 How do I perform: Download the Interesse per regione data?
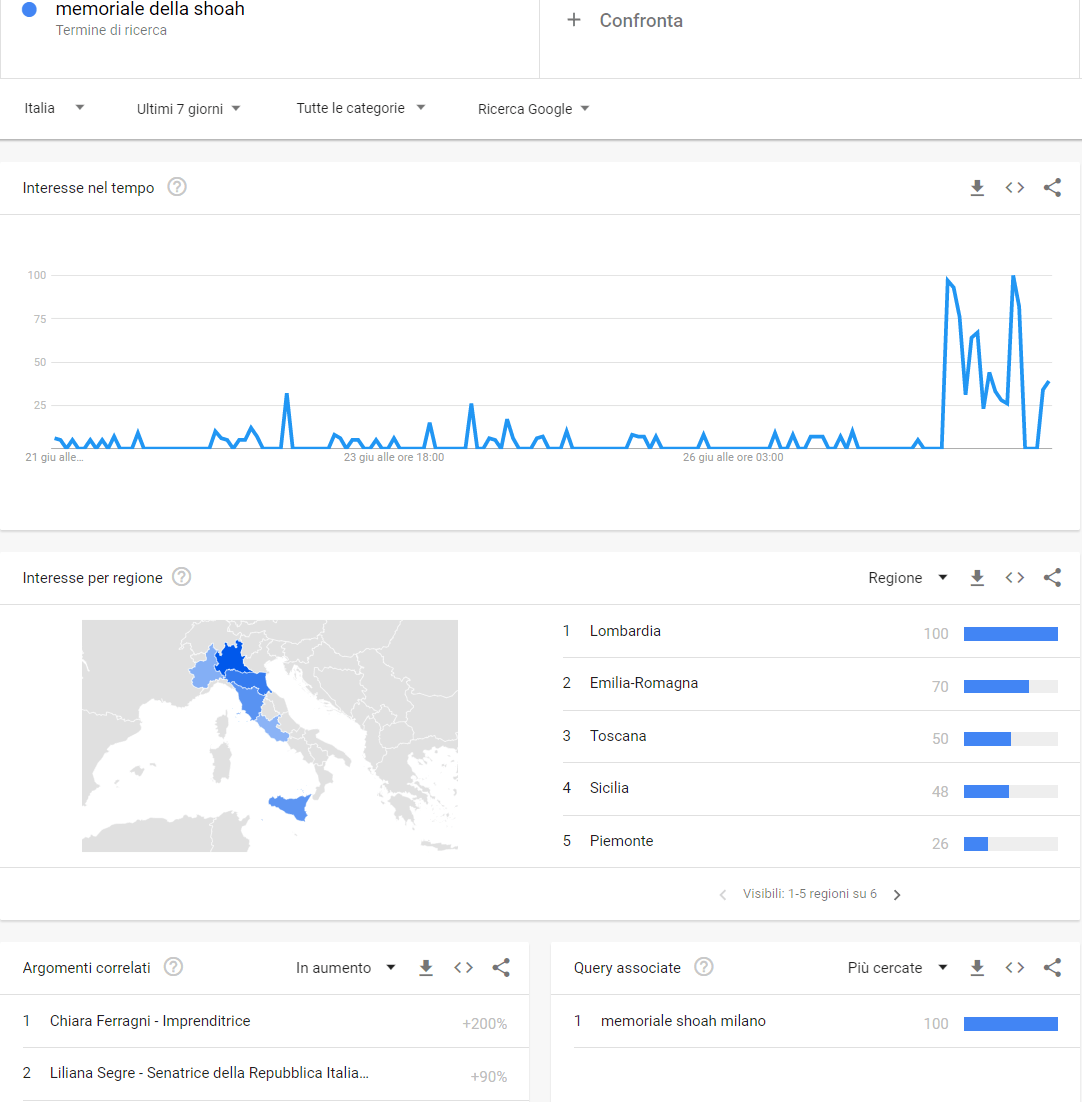coord(977,578)
